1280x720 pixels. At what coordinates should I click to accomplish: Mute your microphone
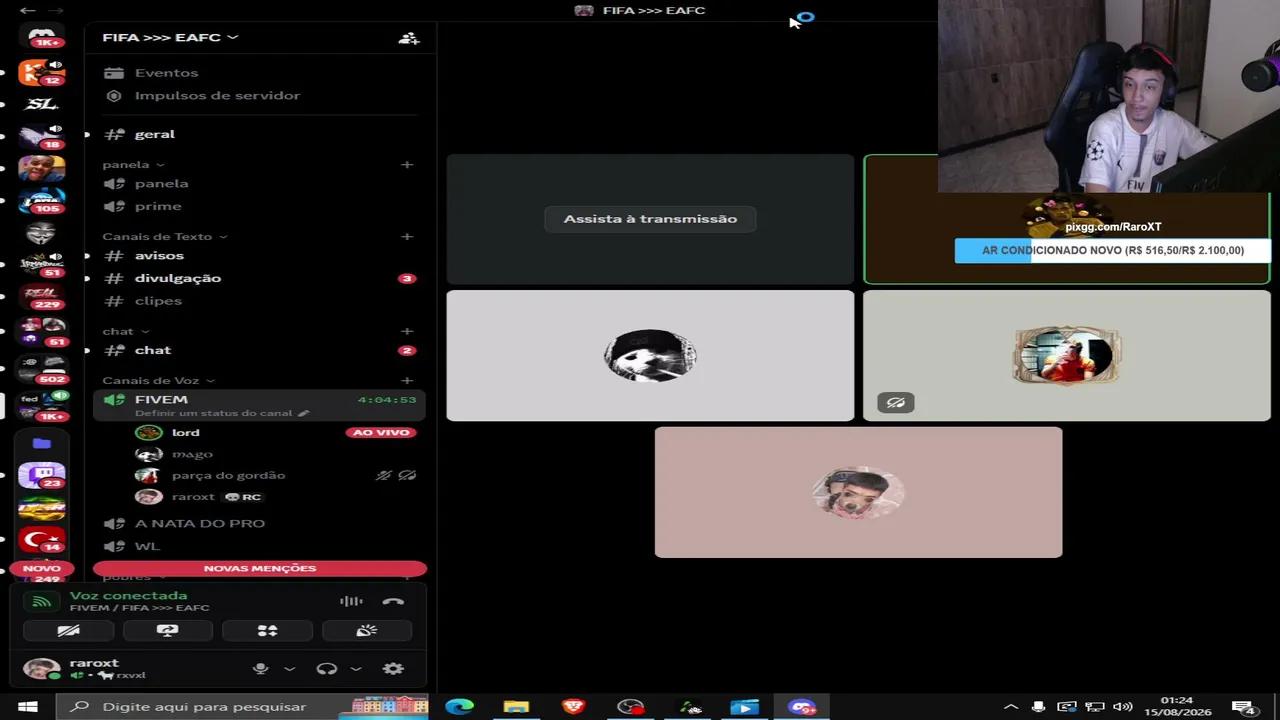(x=261, y=669)
